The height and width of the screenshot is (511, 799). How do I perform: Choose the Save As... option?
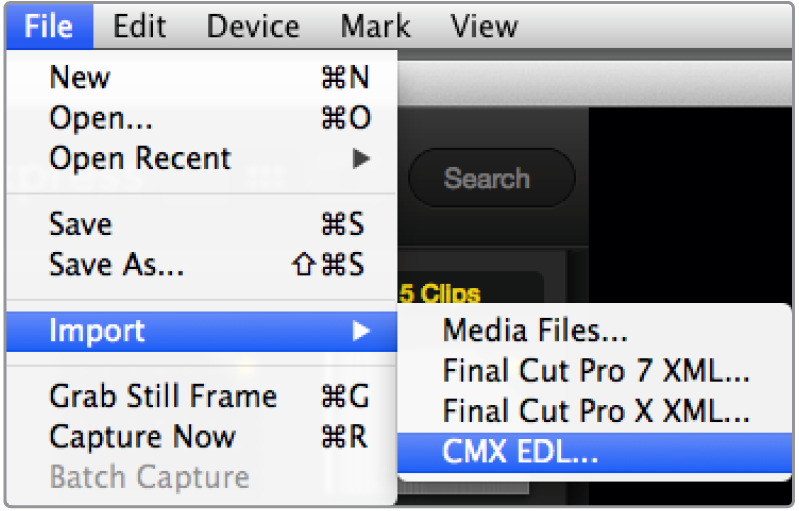(x=116, y=265)
